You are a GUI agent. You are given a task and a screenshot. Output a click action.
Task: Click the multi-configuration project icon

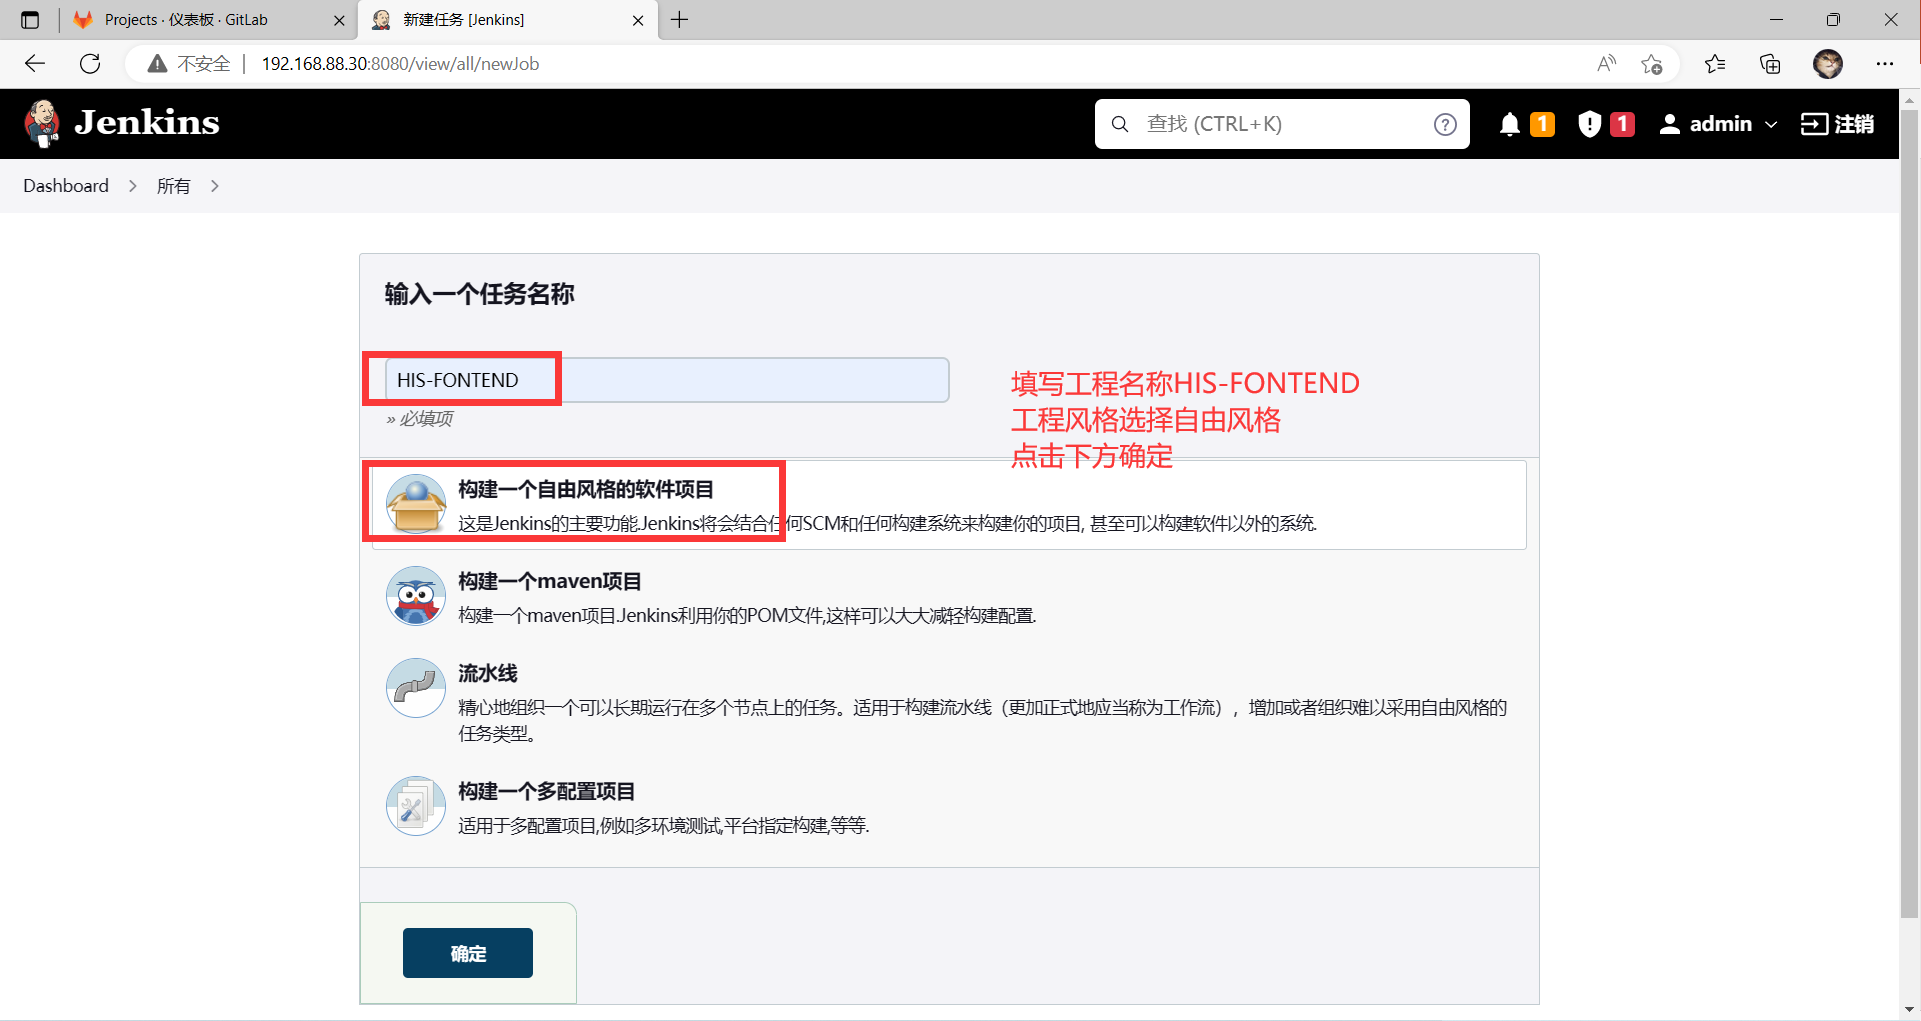416,806
